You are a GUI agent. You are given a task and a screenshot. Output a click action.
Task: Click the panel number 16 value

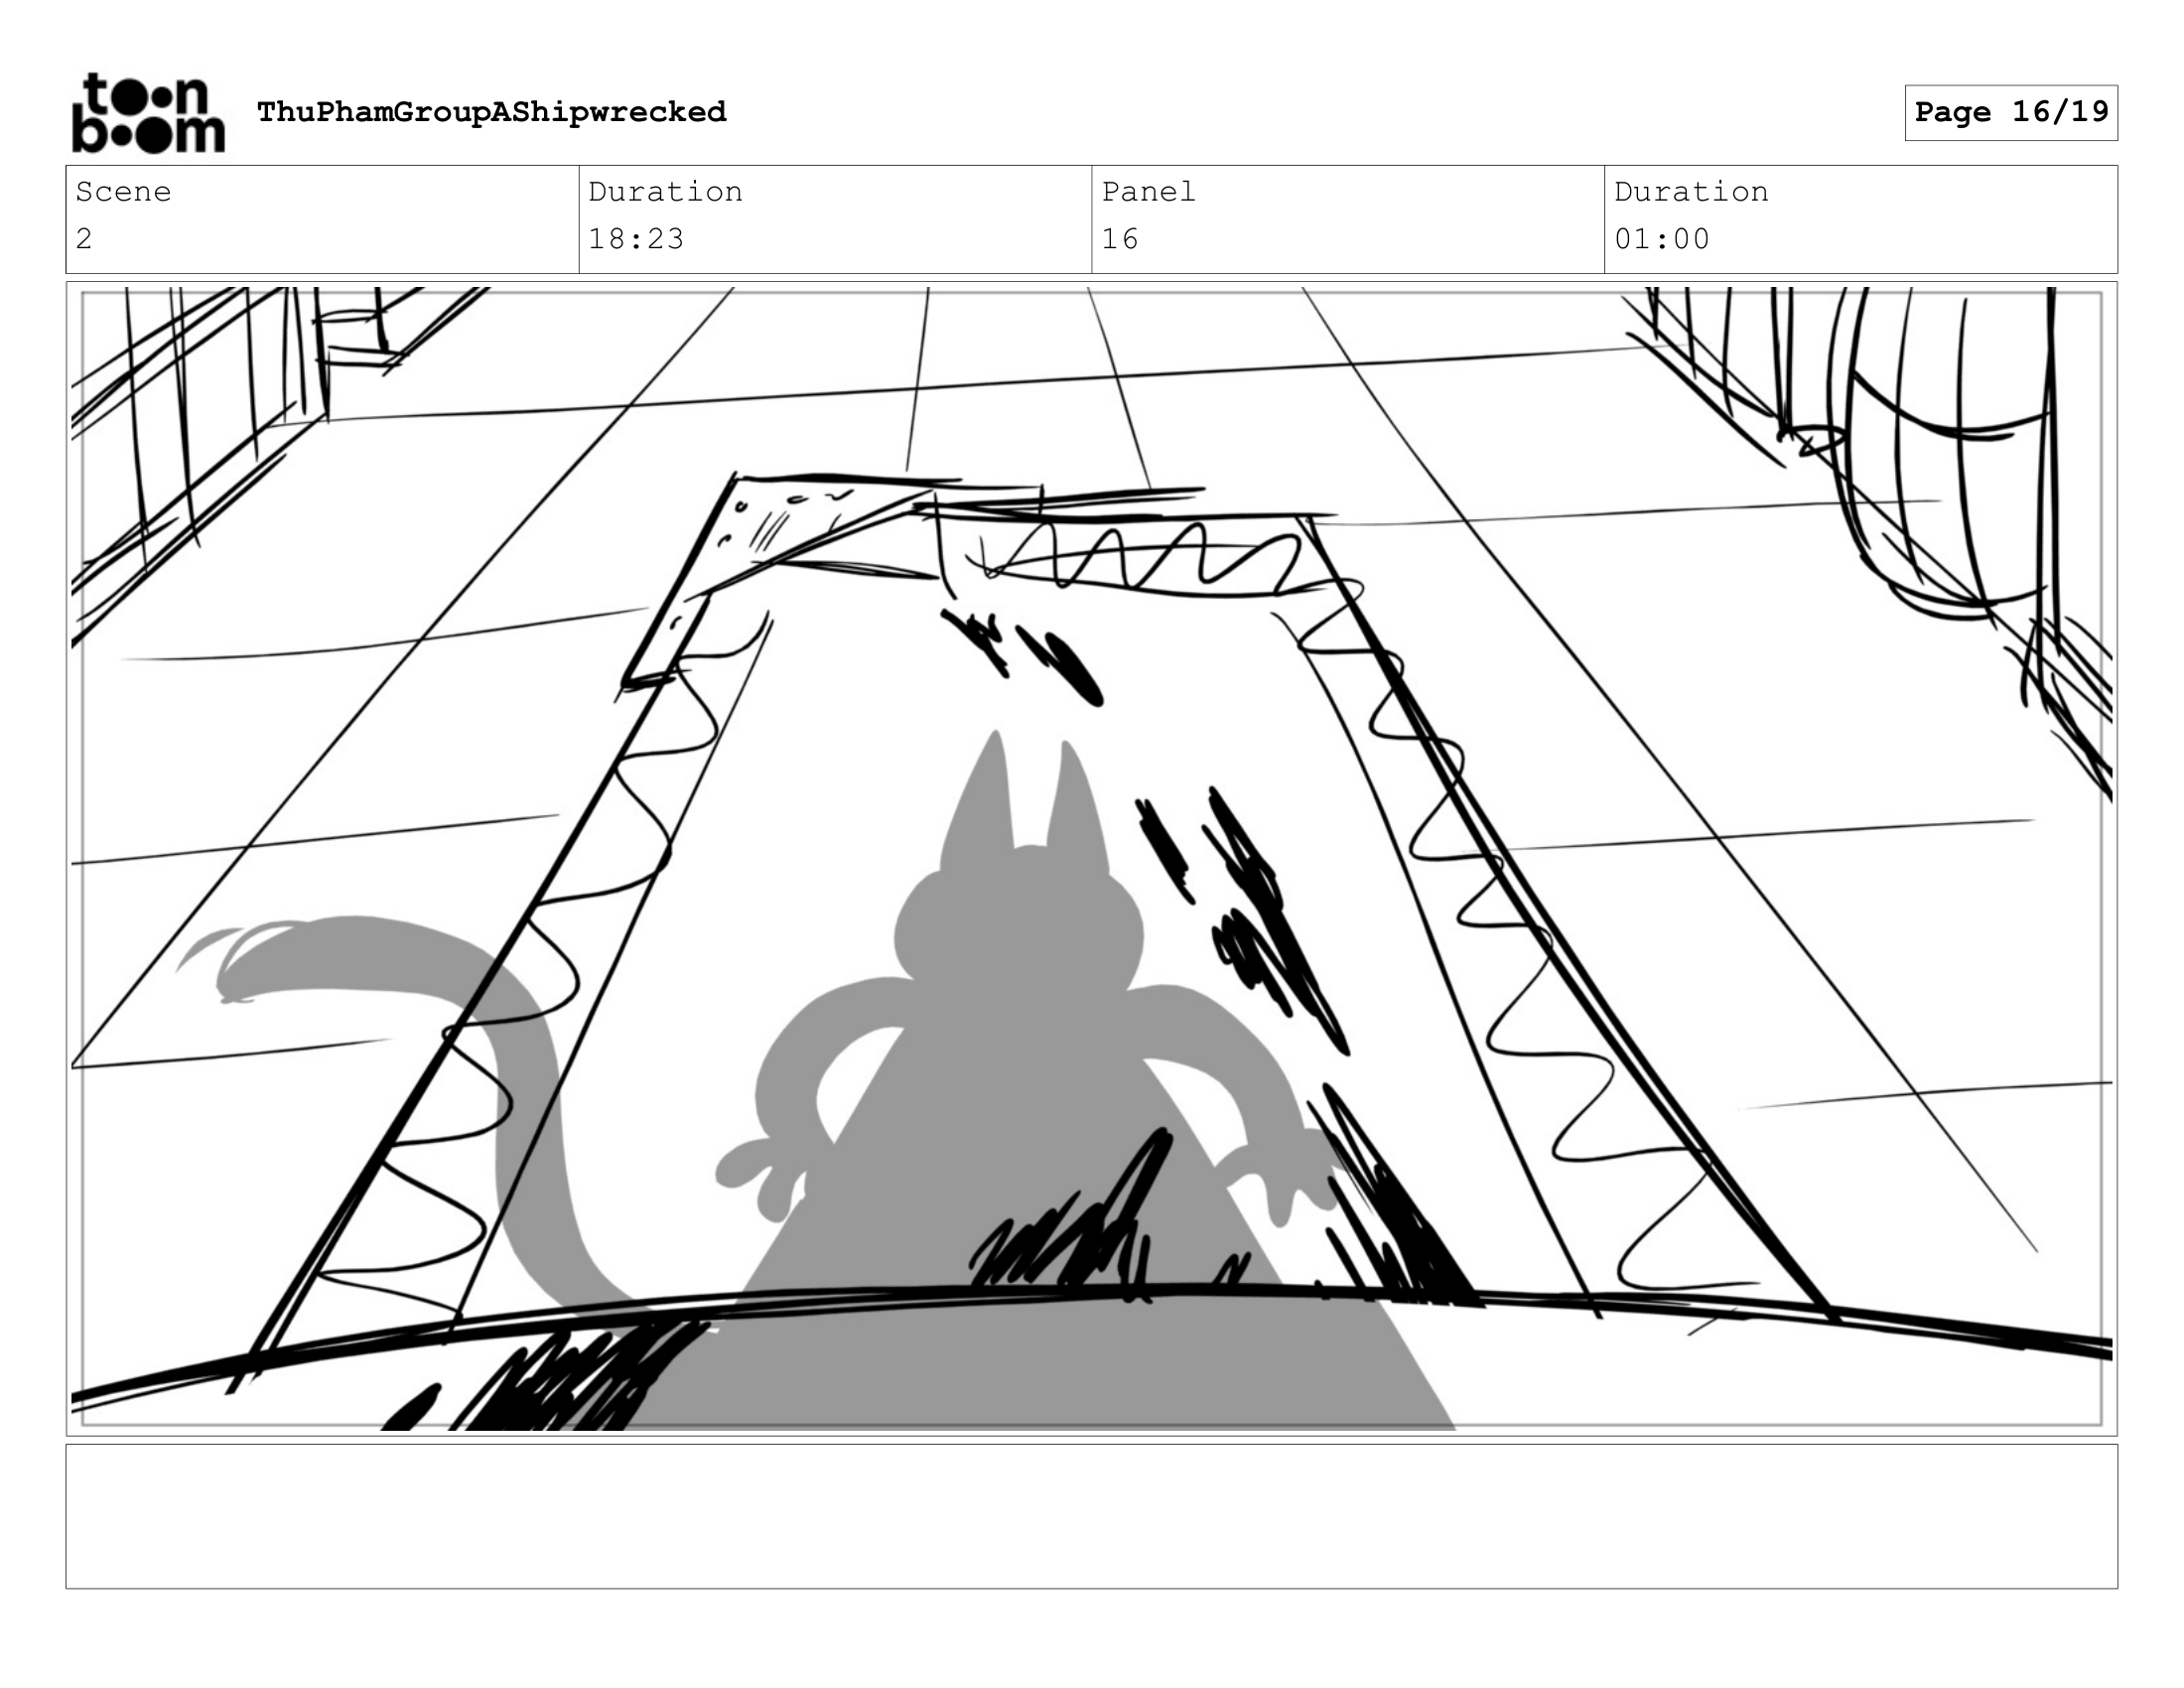tap(1119, 240)
